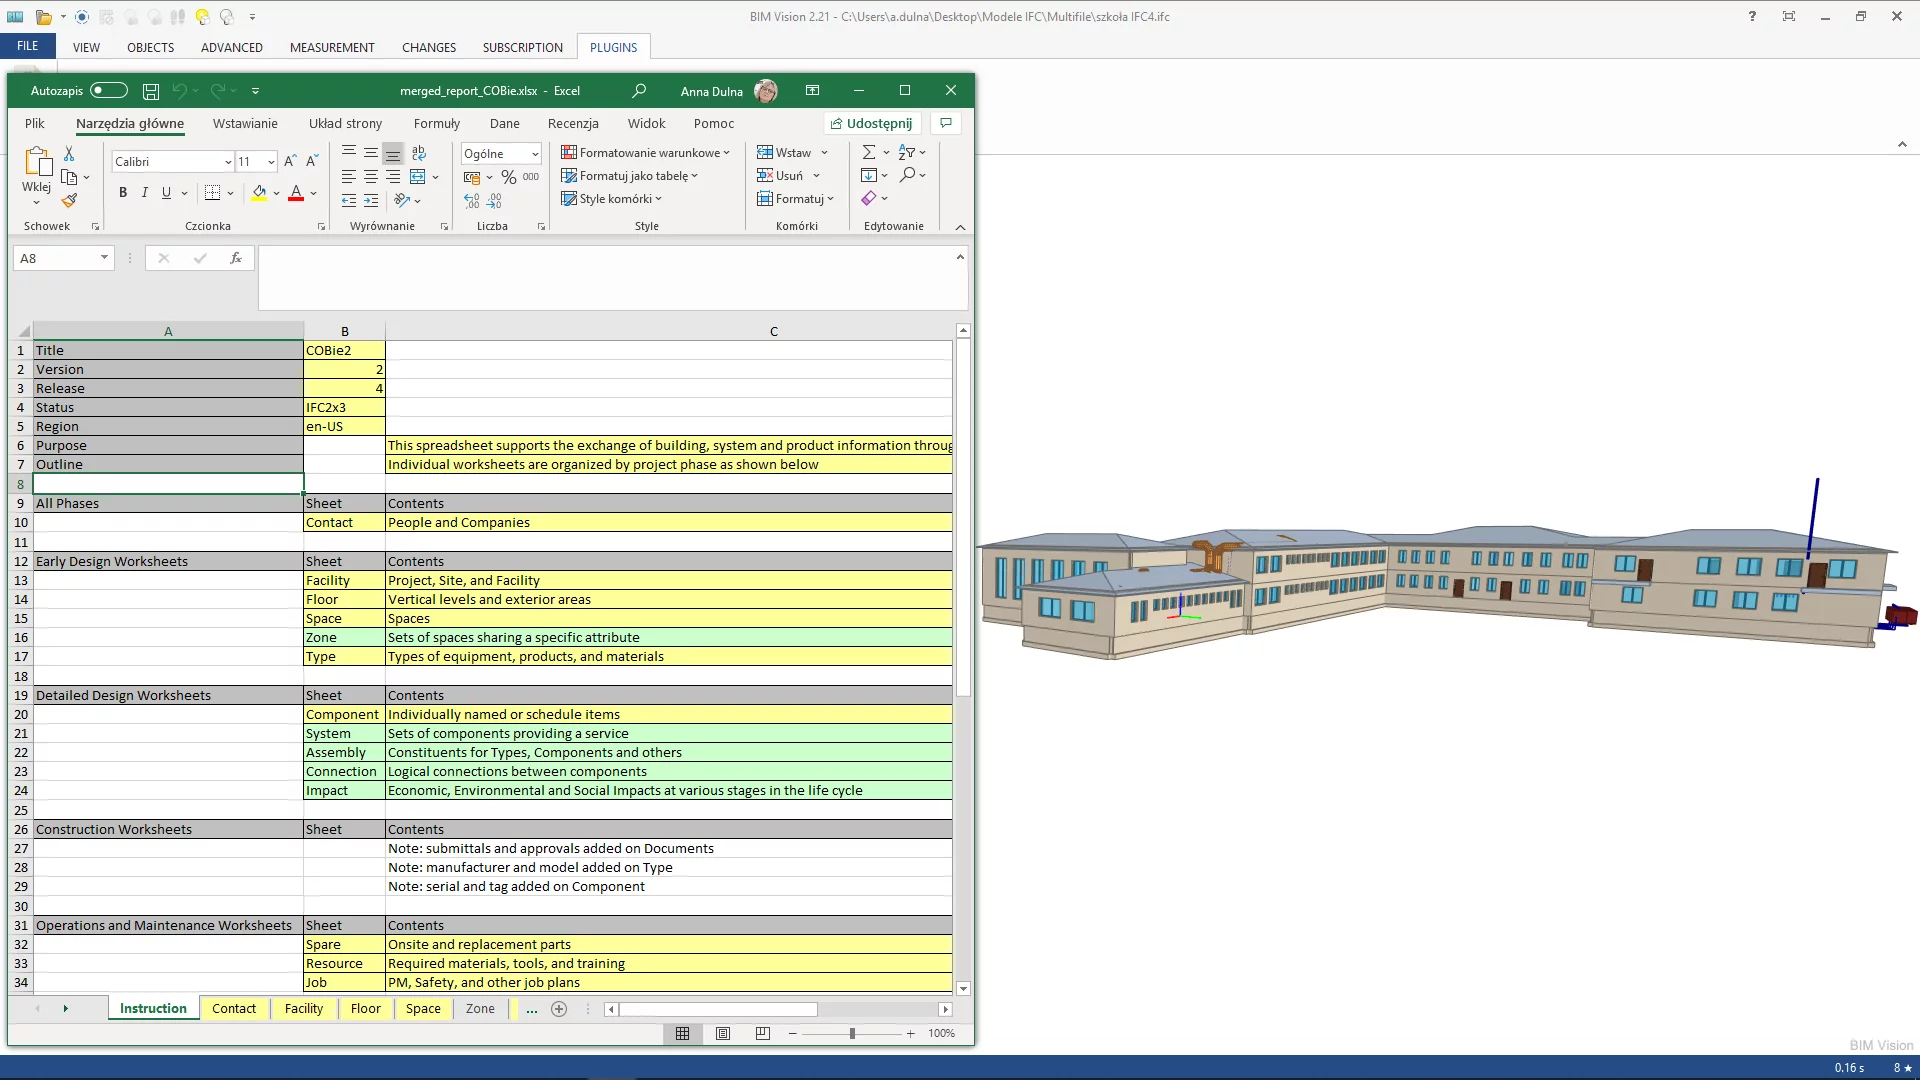Click the wrap text icon

pos(419,153)
